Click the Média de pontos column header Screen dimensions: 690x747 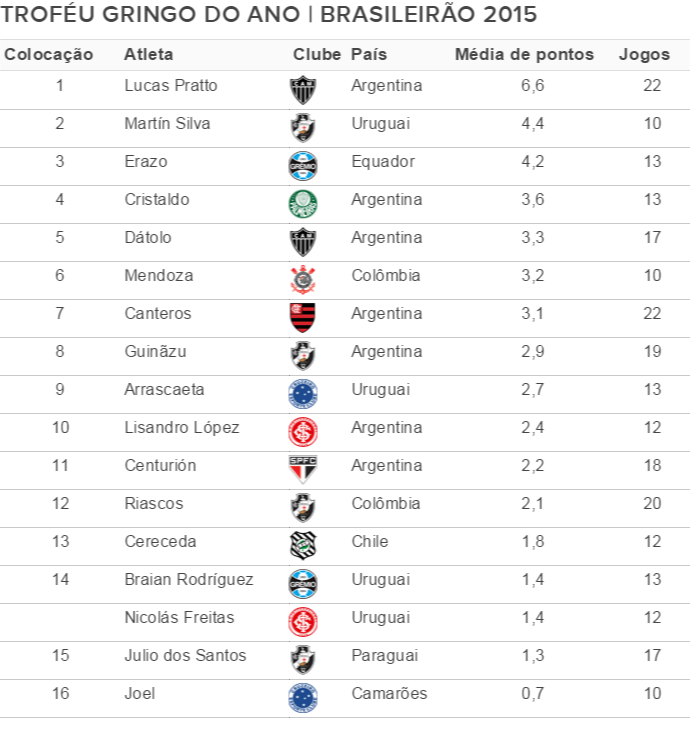coord(524,54)
